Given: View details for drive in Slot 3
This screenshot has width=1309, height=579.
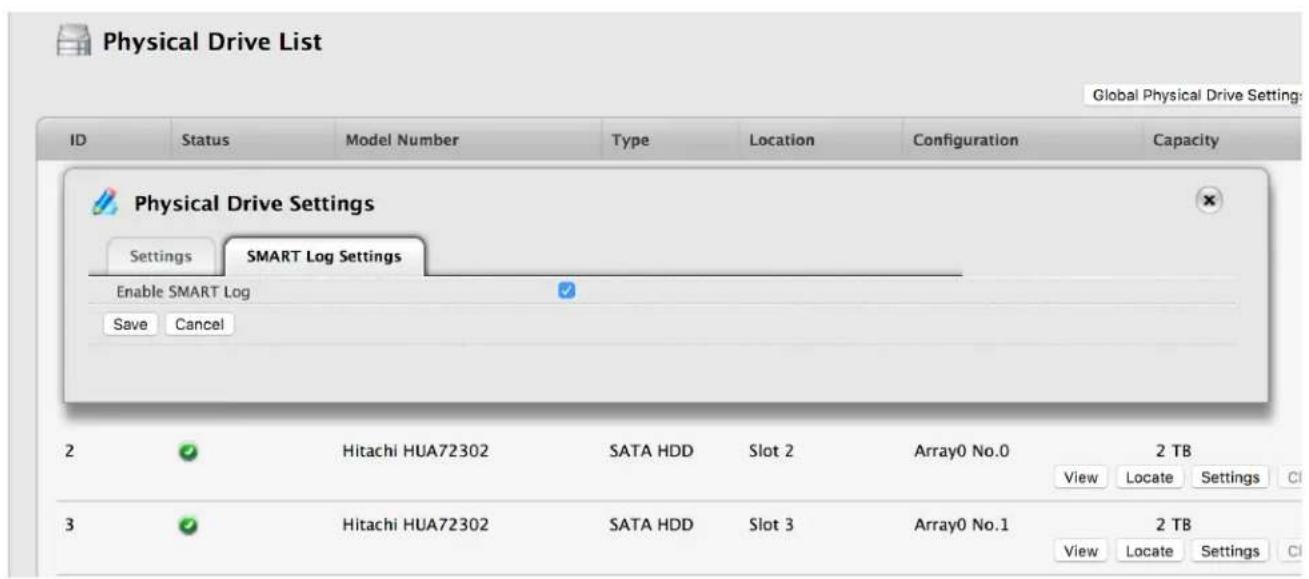Looking at the screenshot, I should pyautogui.click(x=1083, y=550).
